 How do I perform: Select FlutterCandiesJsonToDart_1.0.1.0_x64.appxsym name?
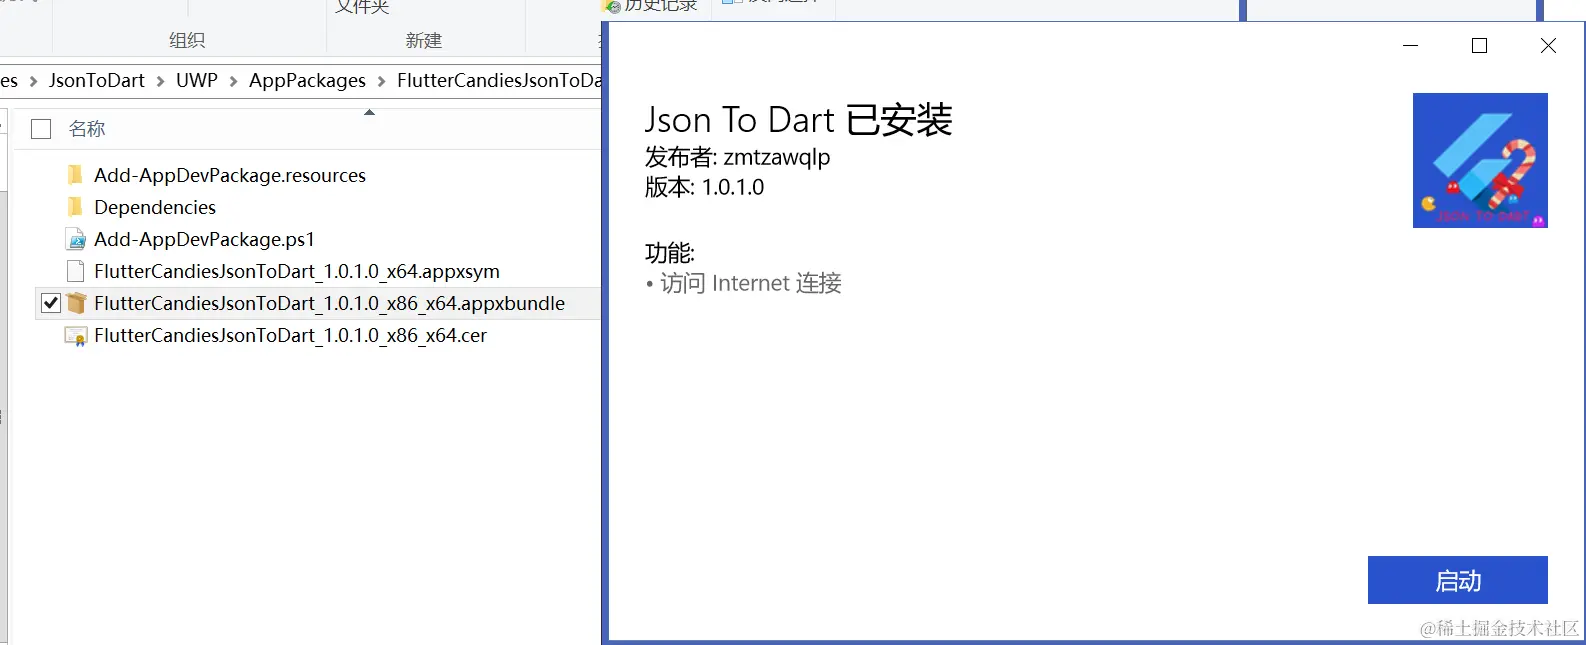pyautogui.click(x=297, y=271)
